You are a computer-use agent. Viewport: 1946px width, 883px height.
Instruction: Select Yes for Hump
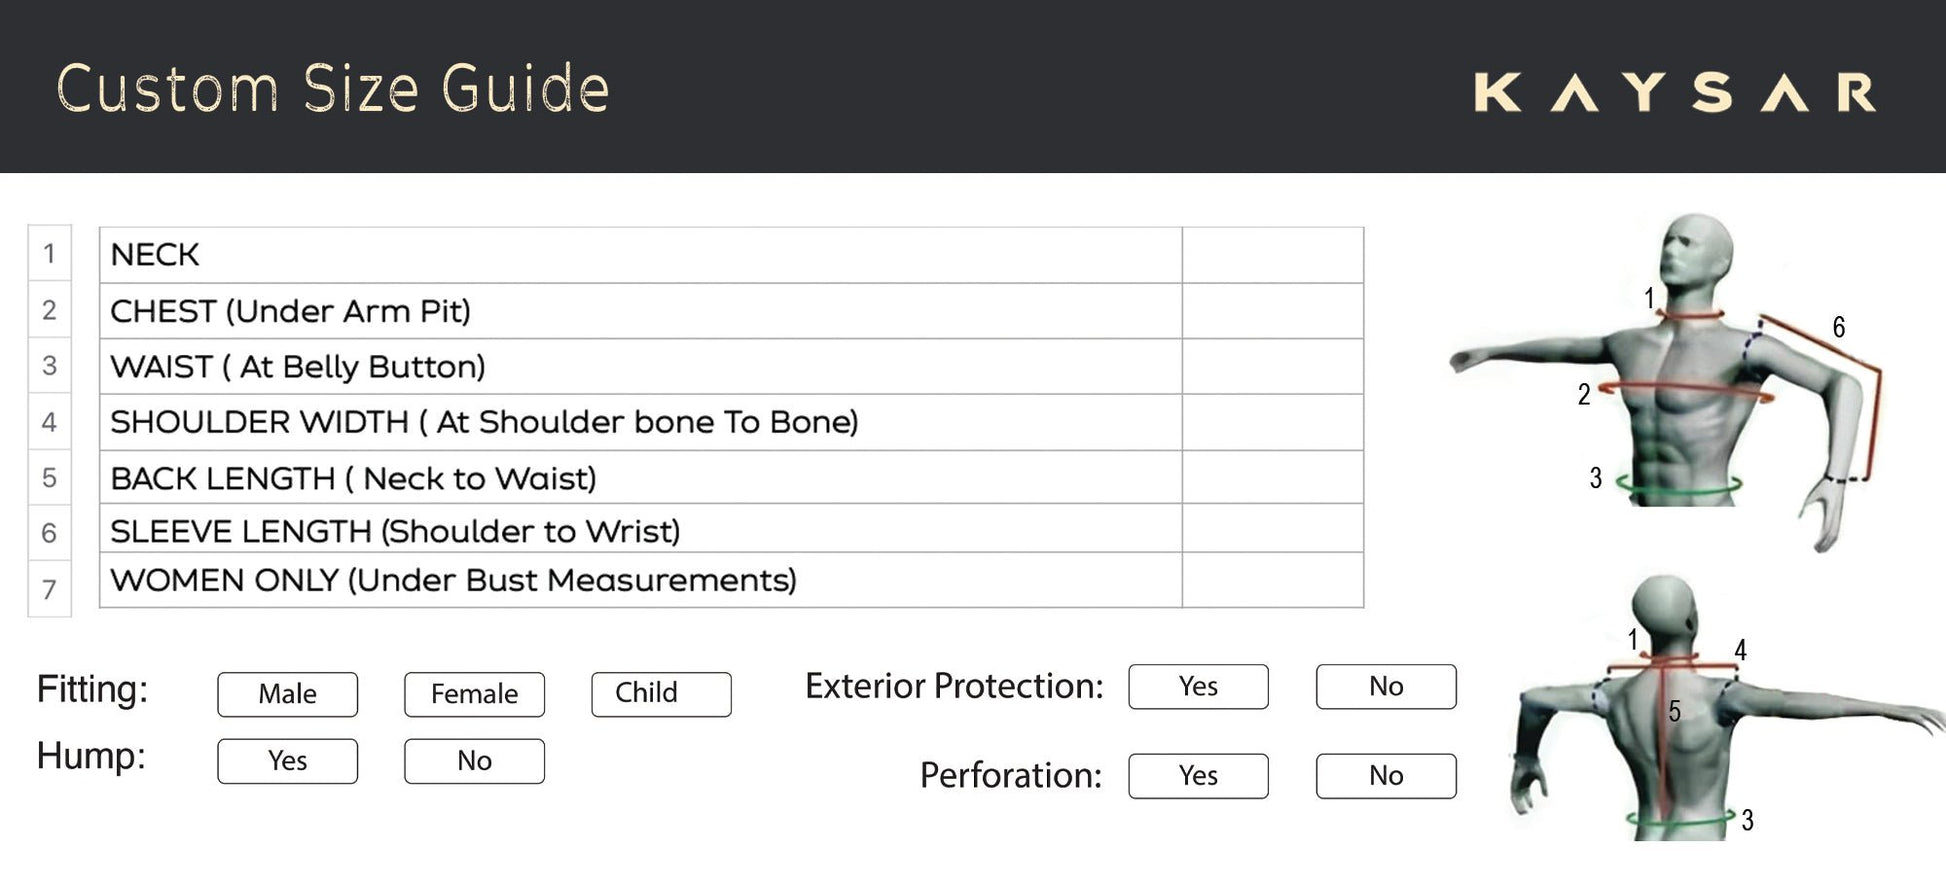(287, 761)
